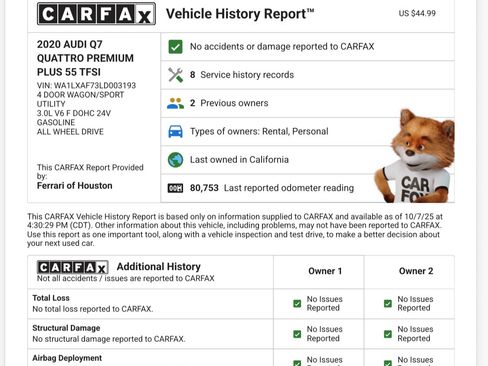Click the 'US $44.99' price text

pos(417,13)
